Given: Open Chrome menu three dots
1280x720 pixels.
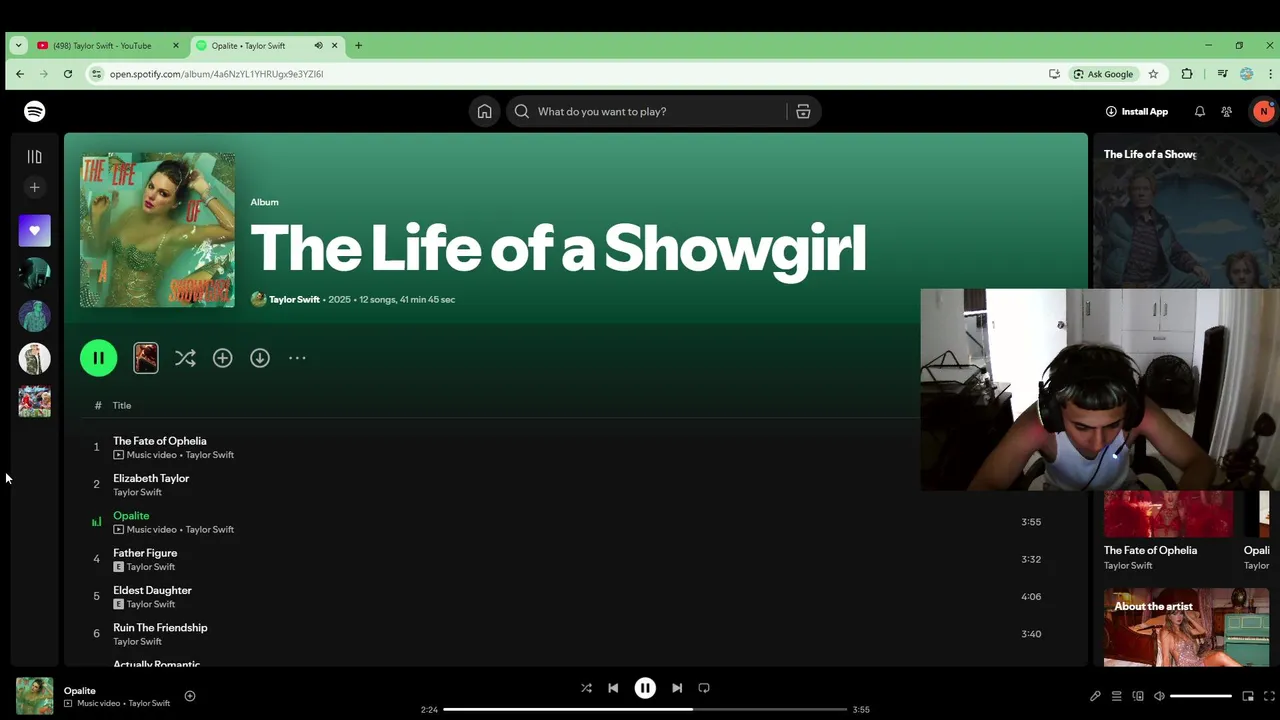Looking at the screenshot, I should (1270, 74).
